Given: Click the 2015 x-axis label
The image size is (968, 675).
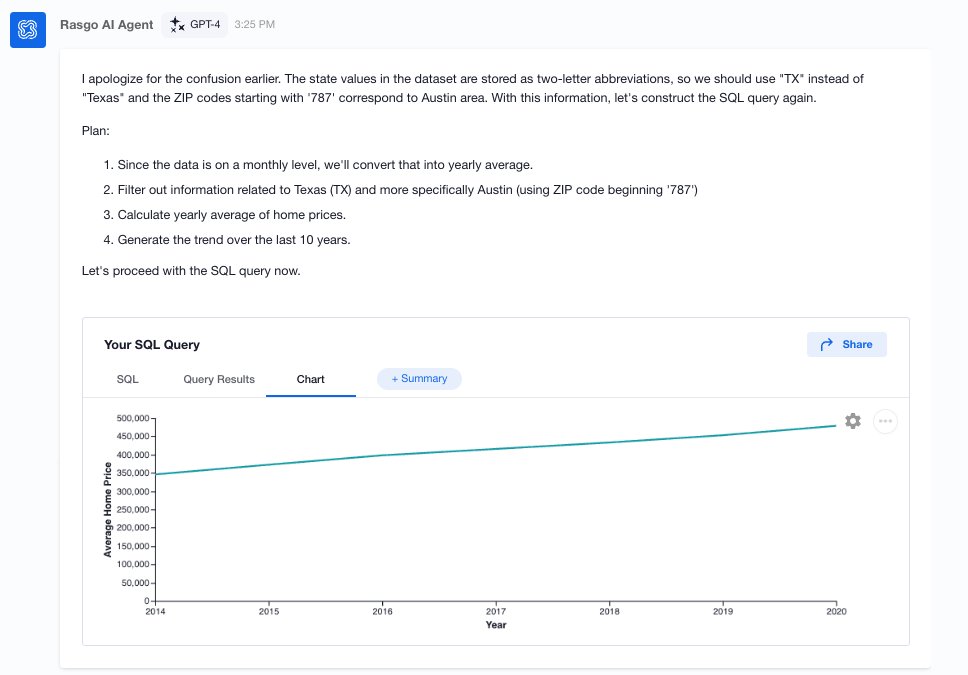Looking at the screenshot, I should tap(269, 611).
